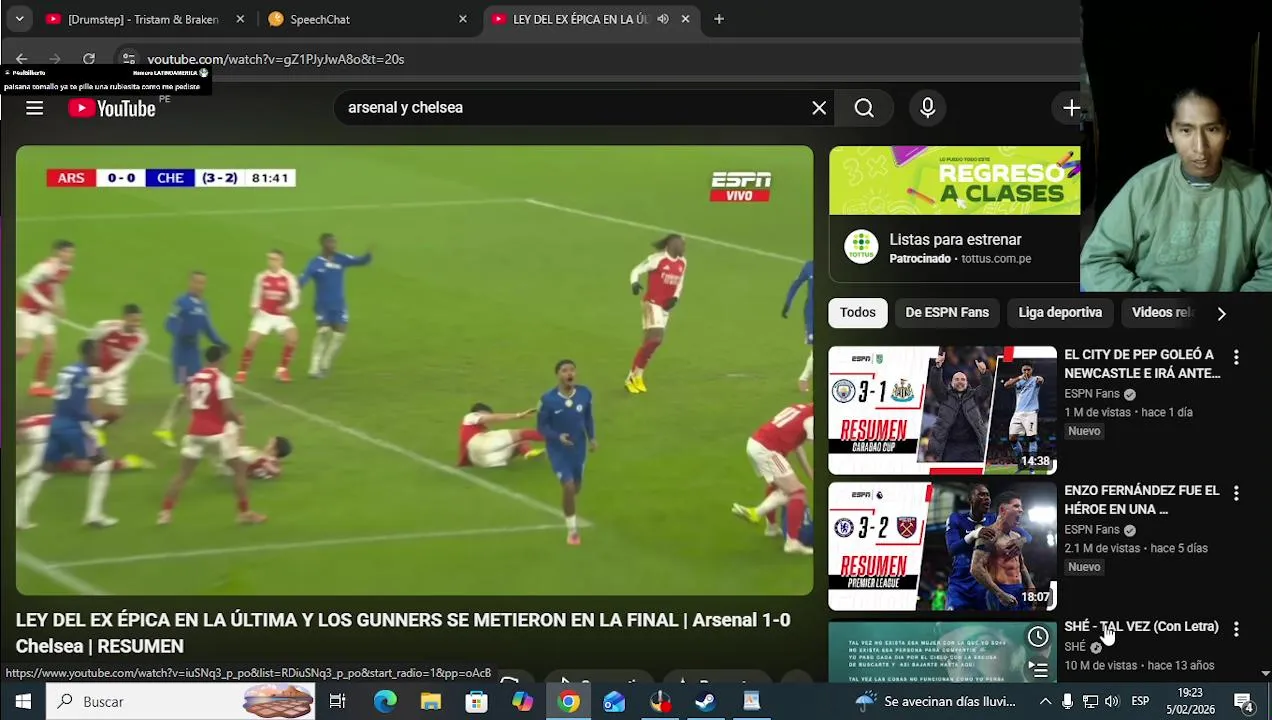This screenshot has width=1272, height=720.
Task: Open File Explorer from the taskbar
Action: [430, 702]
